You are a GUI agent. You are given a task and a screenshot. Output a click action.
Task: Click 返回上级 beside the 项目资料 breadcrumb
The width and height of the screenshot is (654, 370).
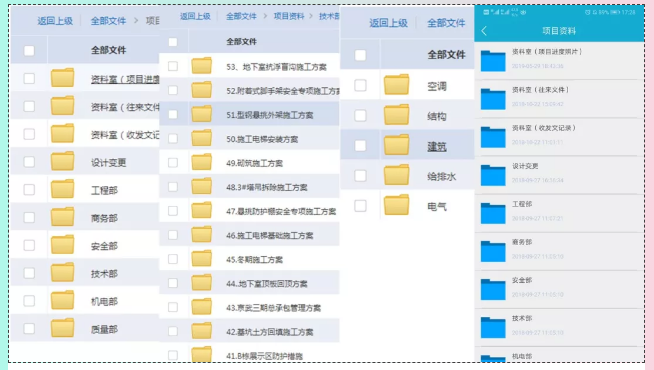pos(195,16)
